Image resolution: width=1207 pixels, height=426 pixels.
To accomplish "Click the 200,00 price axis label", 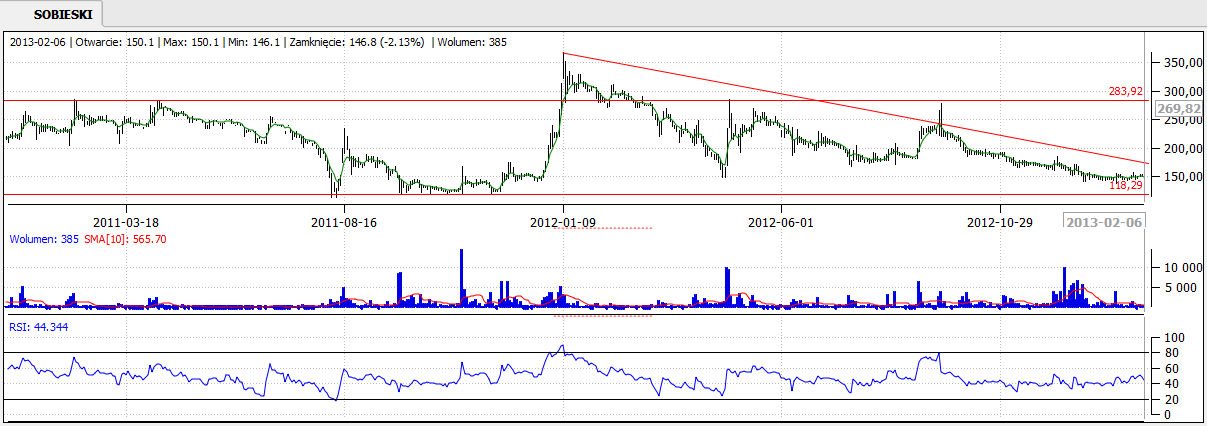I will click(x=1183, y=148).
